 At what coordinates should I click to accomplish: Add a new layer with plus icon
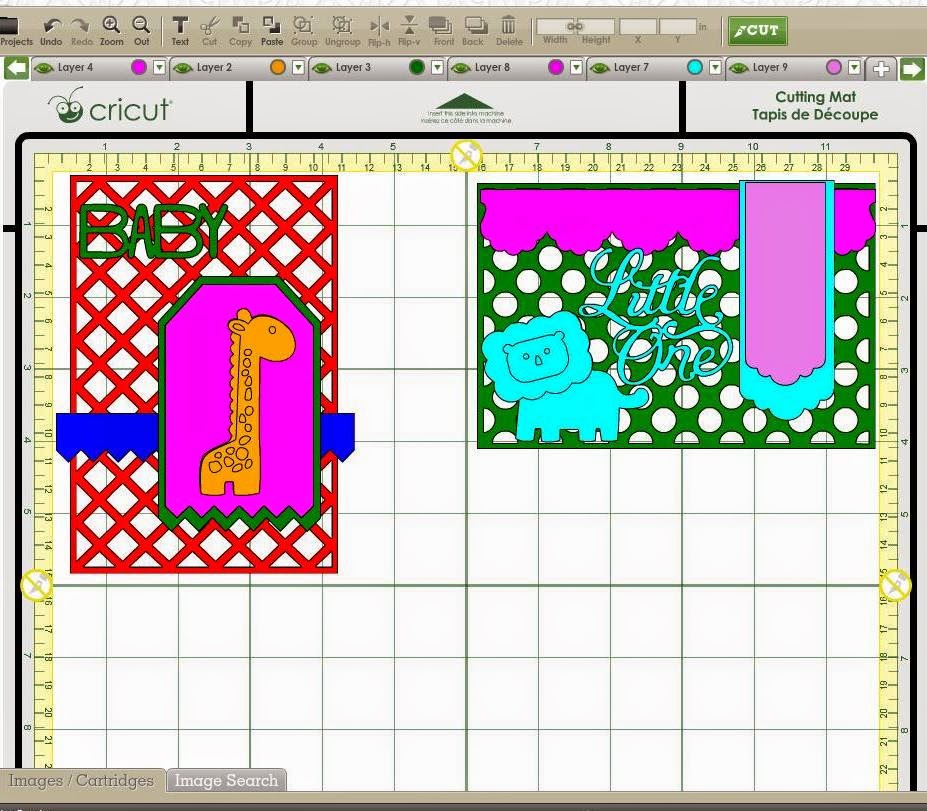coord(880,69)
